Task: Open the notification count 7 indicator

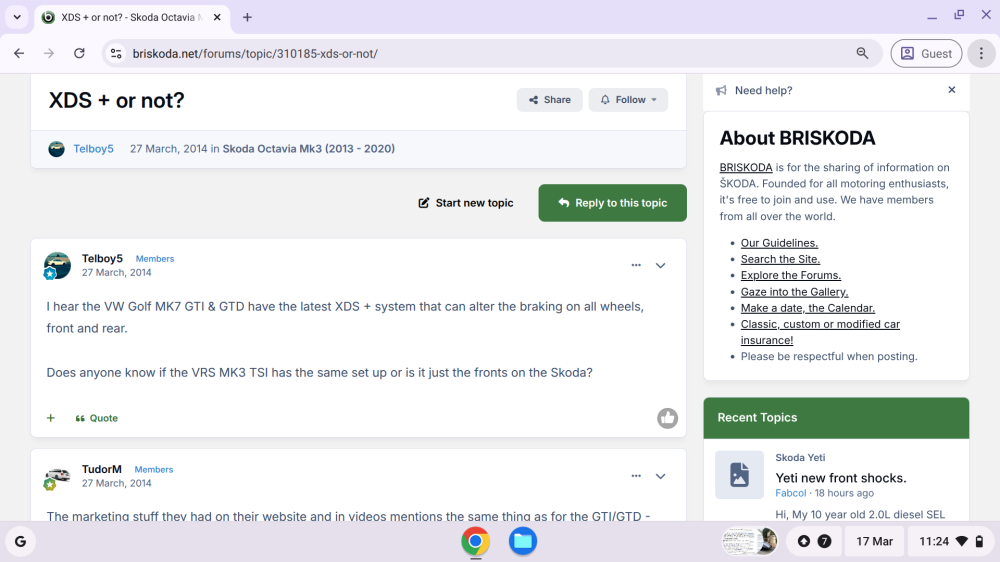Action: [824, 542]
